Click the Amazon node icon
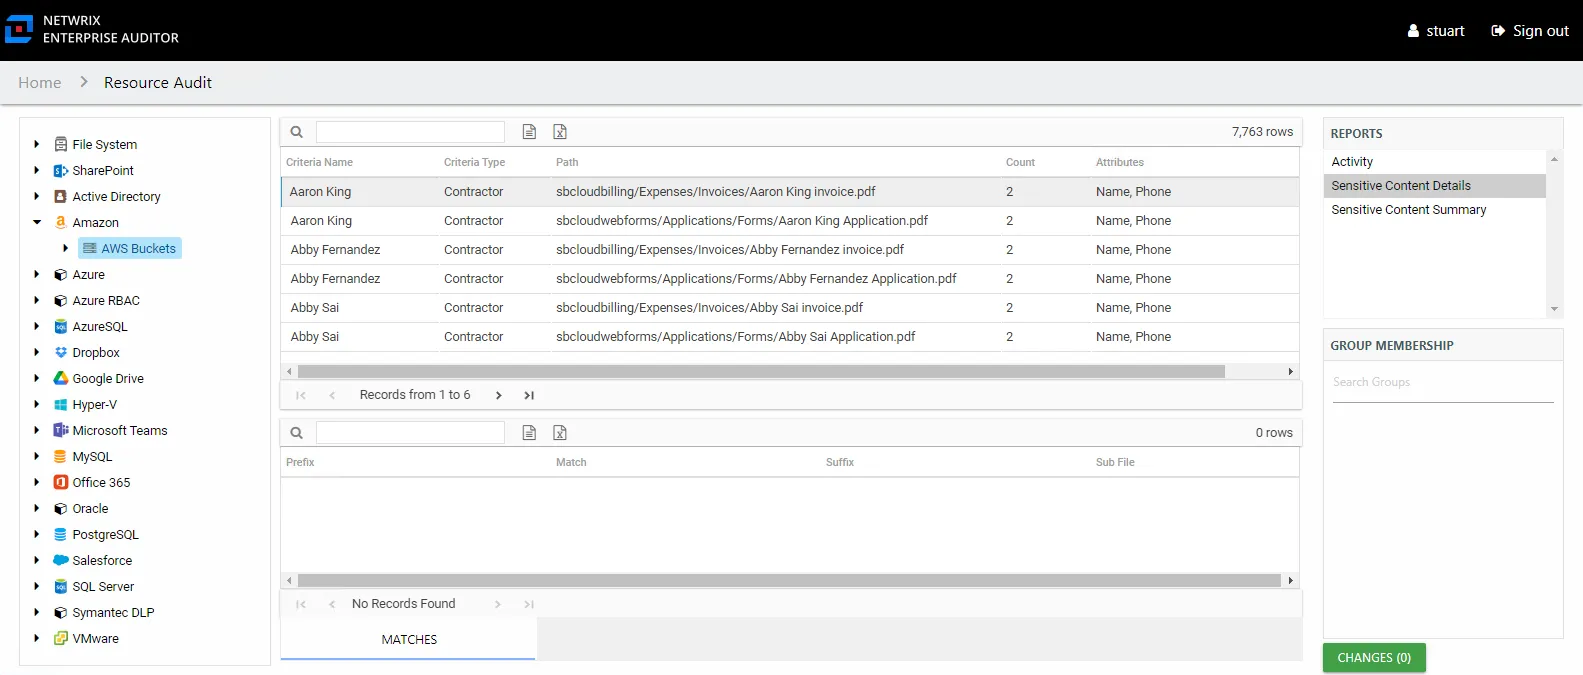The image size is (1583, 675). pyautogui.click(x=61, y=222)
